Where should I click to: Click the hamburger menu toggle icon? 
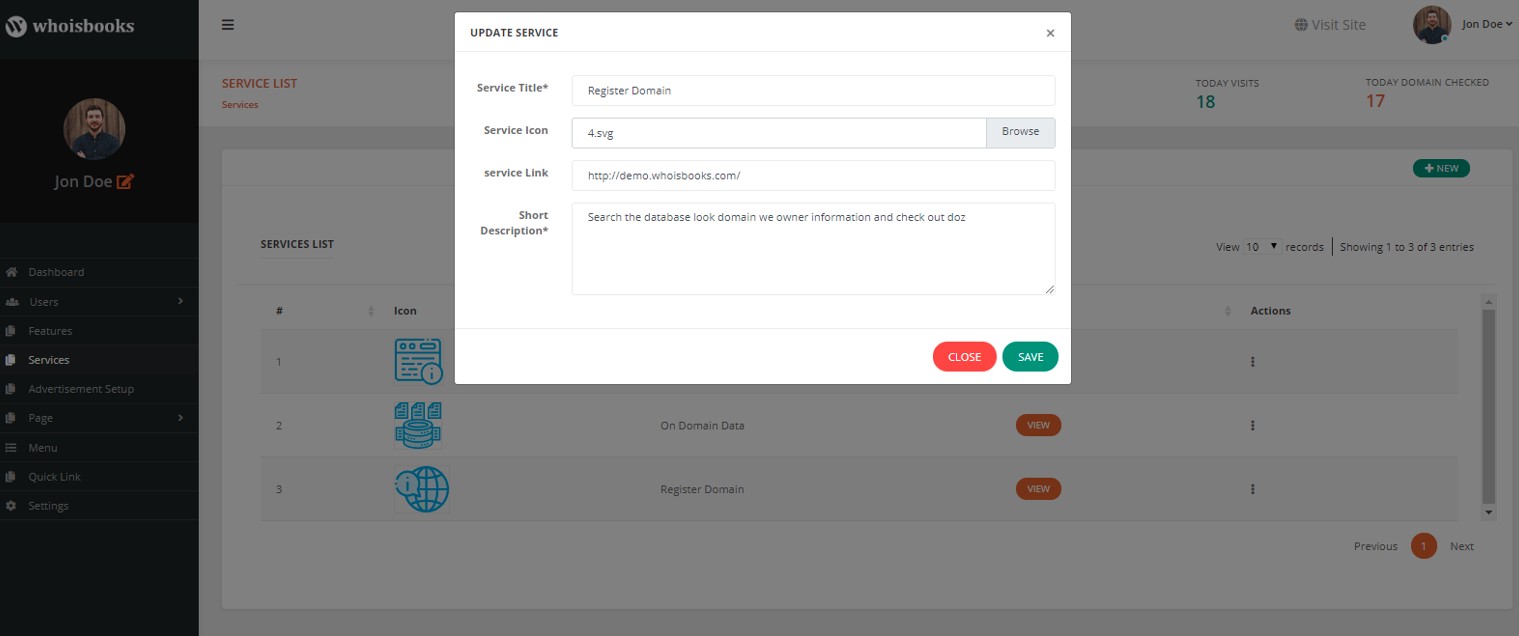point(228,25)
